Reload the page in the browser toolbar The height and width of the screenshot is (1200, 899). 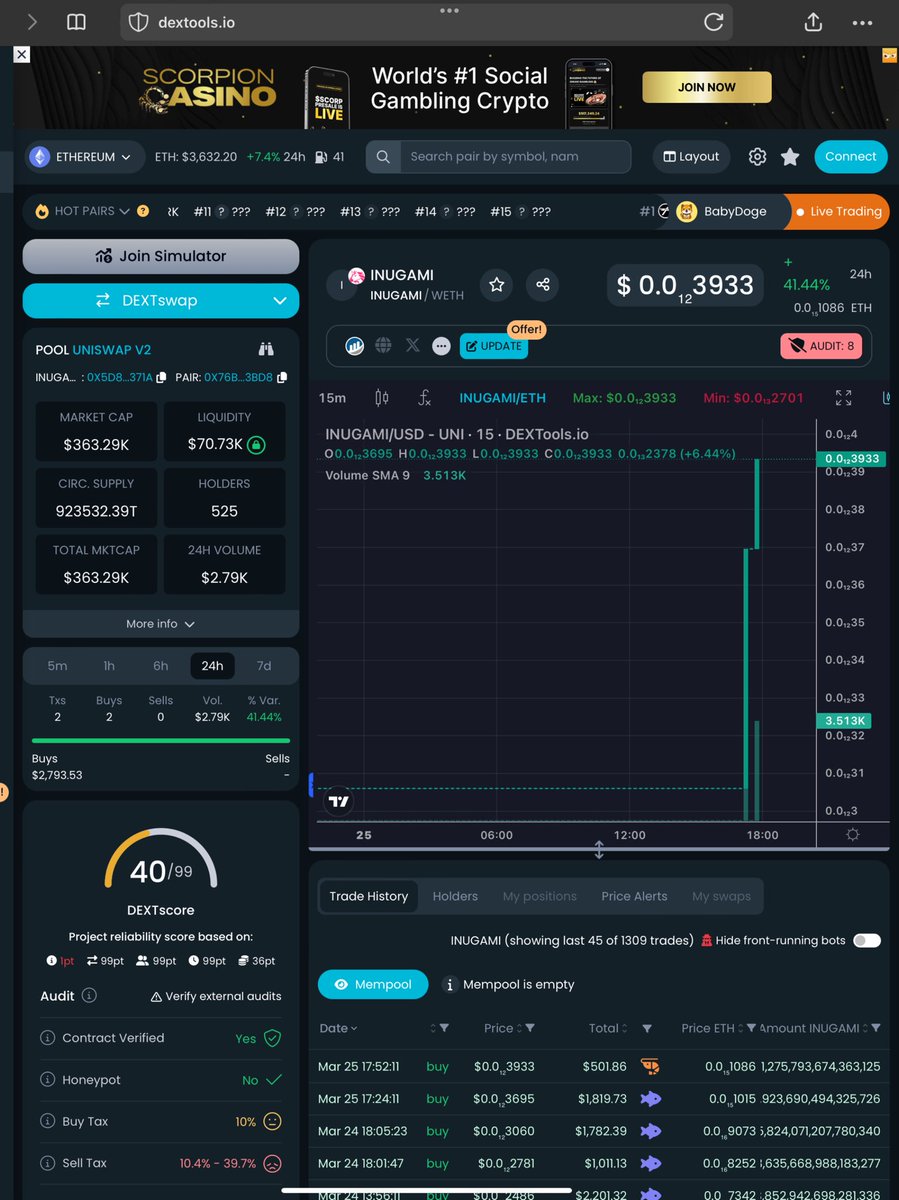click(x=713, y=22)
